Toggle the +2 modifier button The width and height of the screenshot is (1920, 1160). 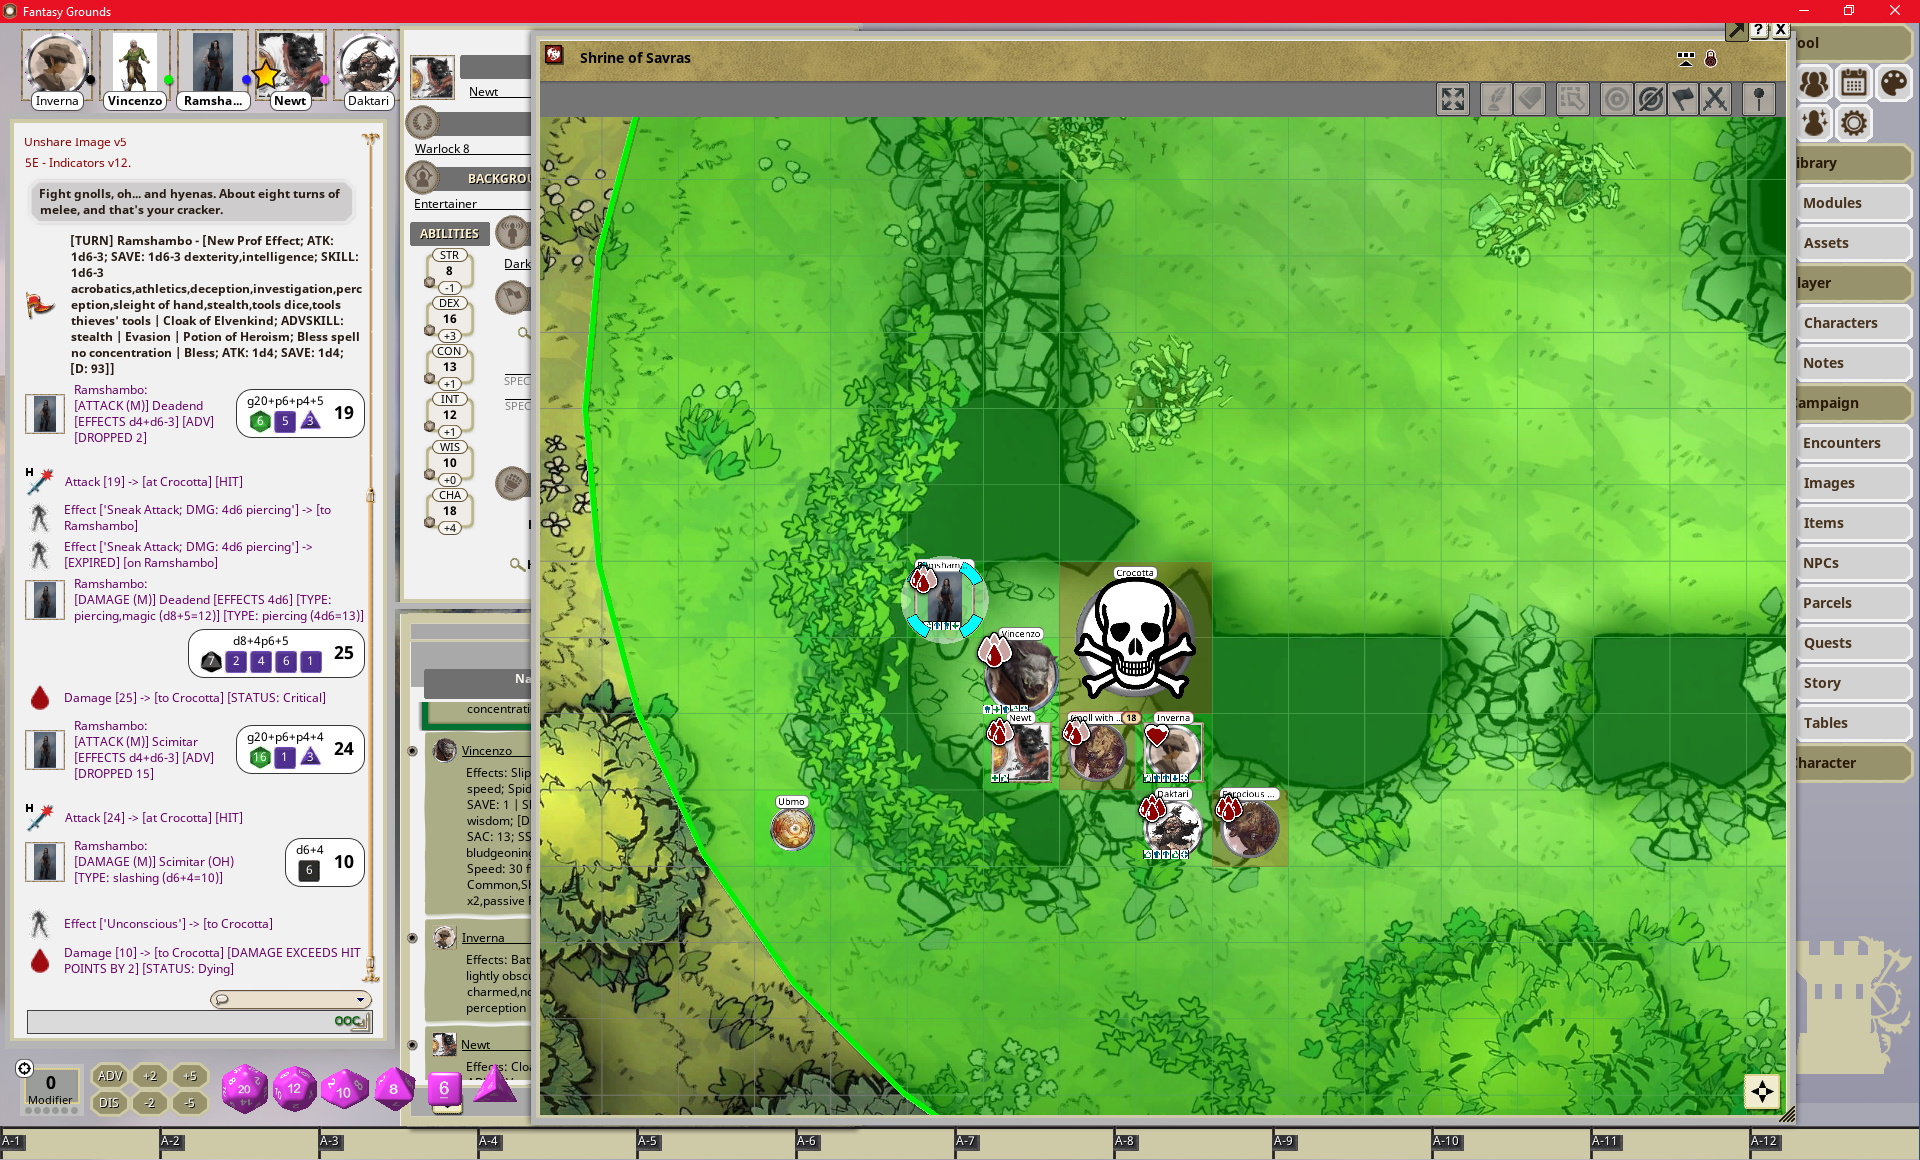(x=150, y=1076)
